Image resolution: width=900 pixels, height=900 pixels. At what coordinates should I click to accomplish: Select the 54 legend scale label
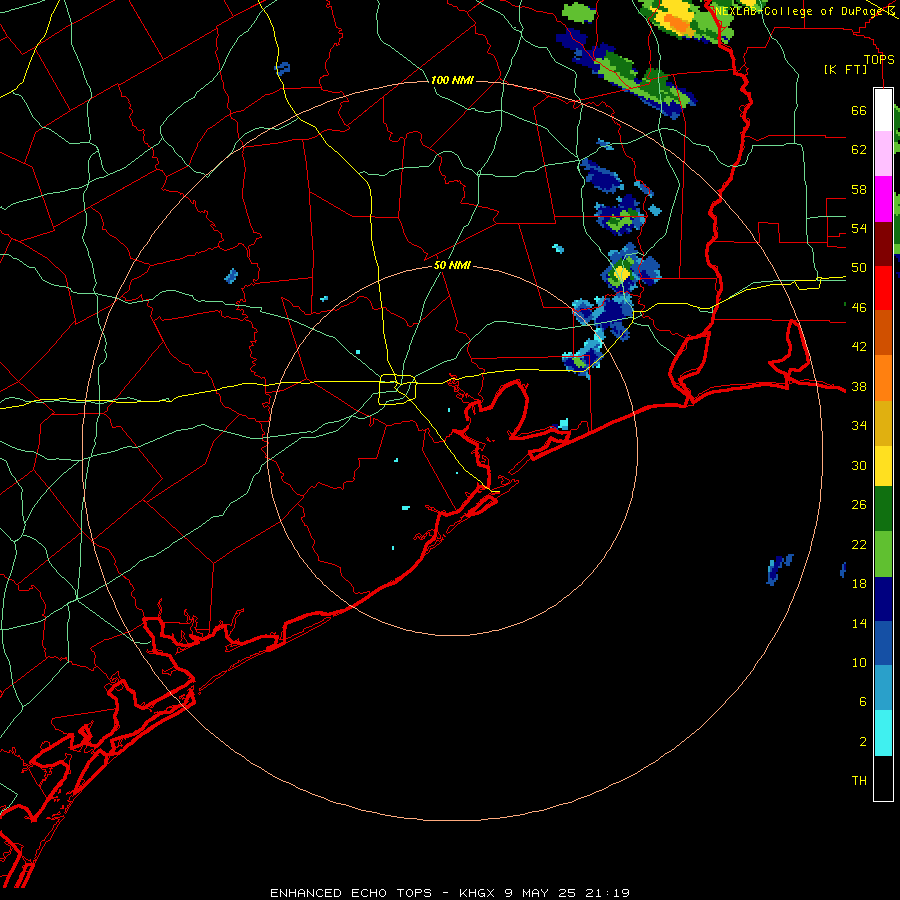(x=859, y=228)
